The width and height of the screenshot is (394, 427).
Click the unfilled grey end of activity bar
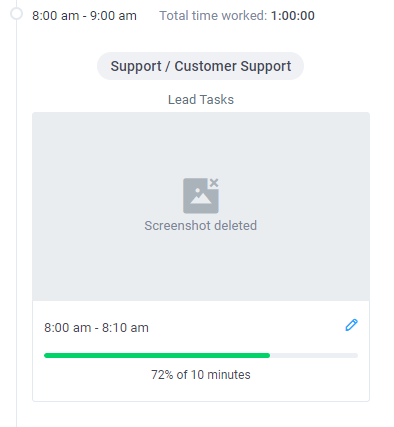pos(314,356)
